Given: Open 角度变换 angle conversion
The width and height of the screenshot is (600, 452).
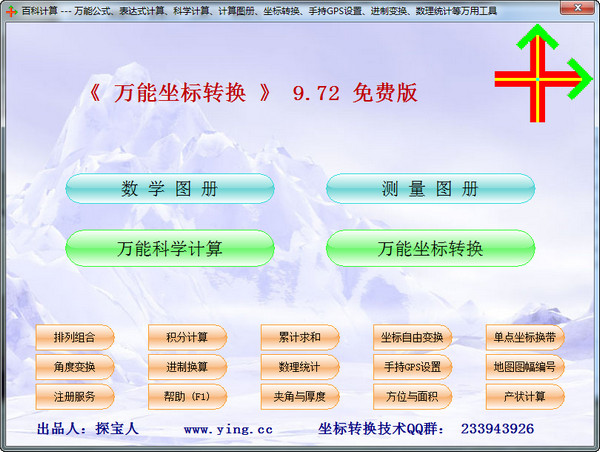Looking at the screenshot, I should [x=75, y=367].
